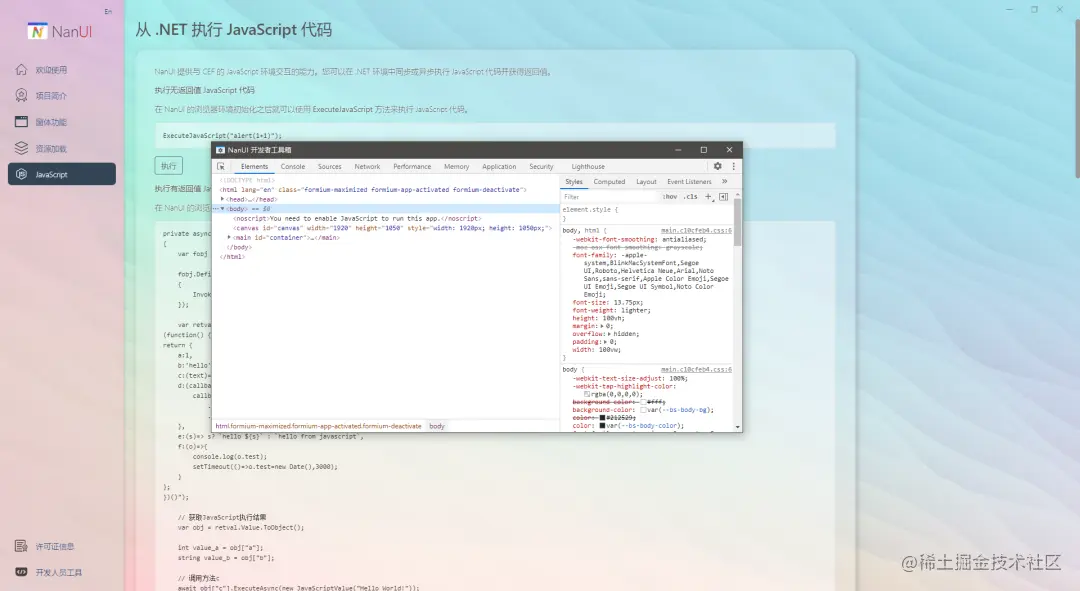Viewport: 1080px width, 591px height.
Task: Click the Styles pane vertical scrollbar thumb
Action: 738,221
